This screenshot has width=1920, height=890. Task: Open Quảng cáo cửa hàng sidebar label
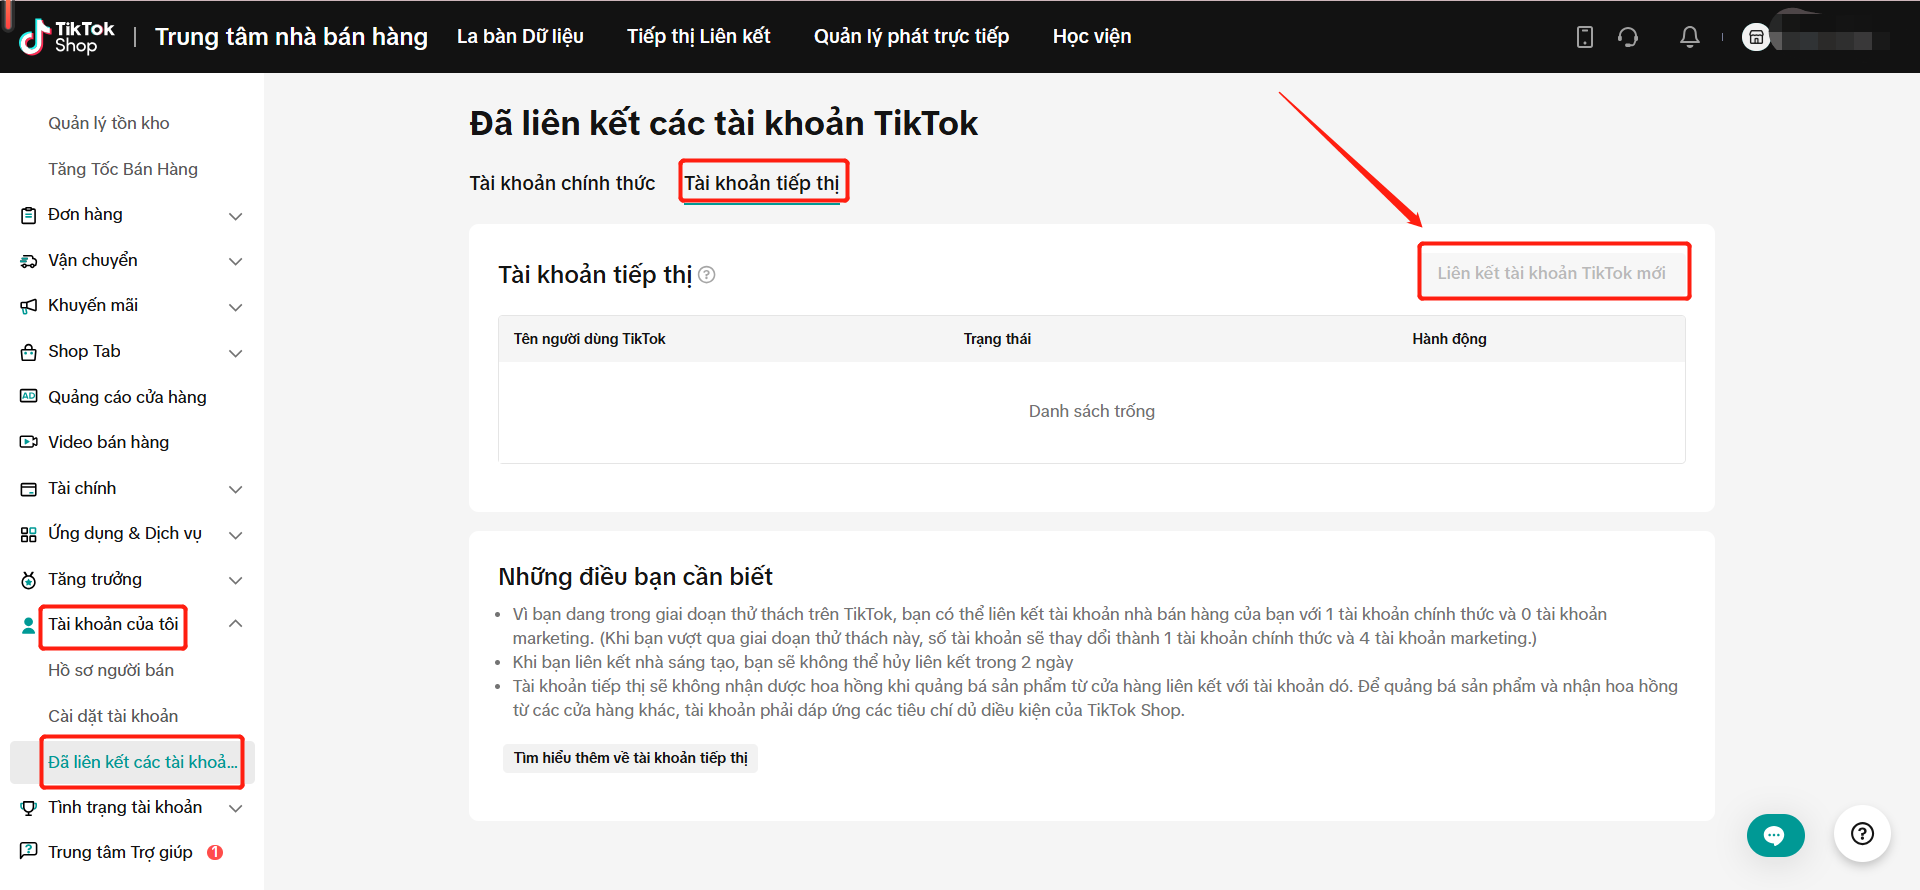click(127, 397)
